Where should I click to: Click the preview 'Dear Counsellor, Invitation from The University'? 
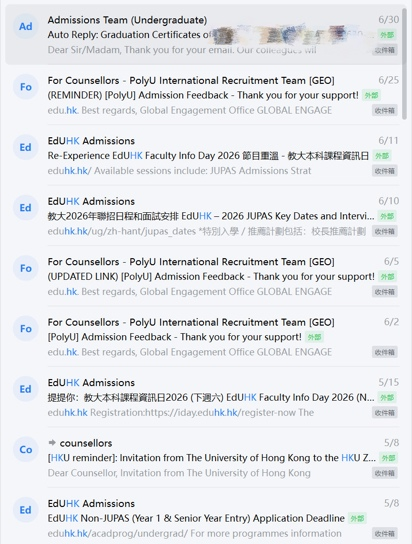(179, 473)
